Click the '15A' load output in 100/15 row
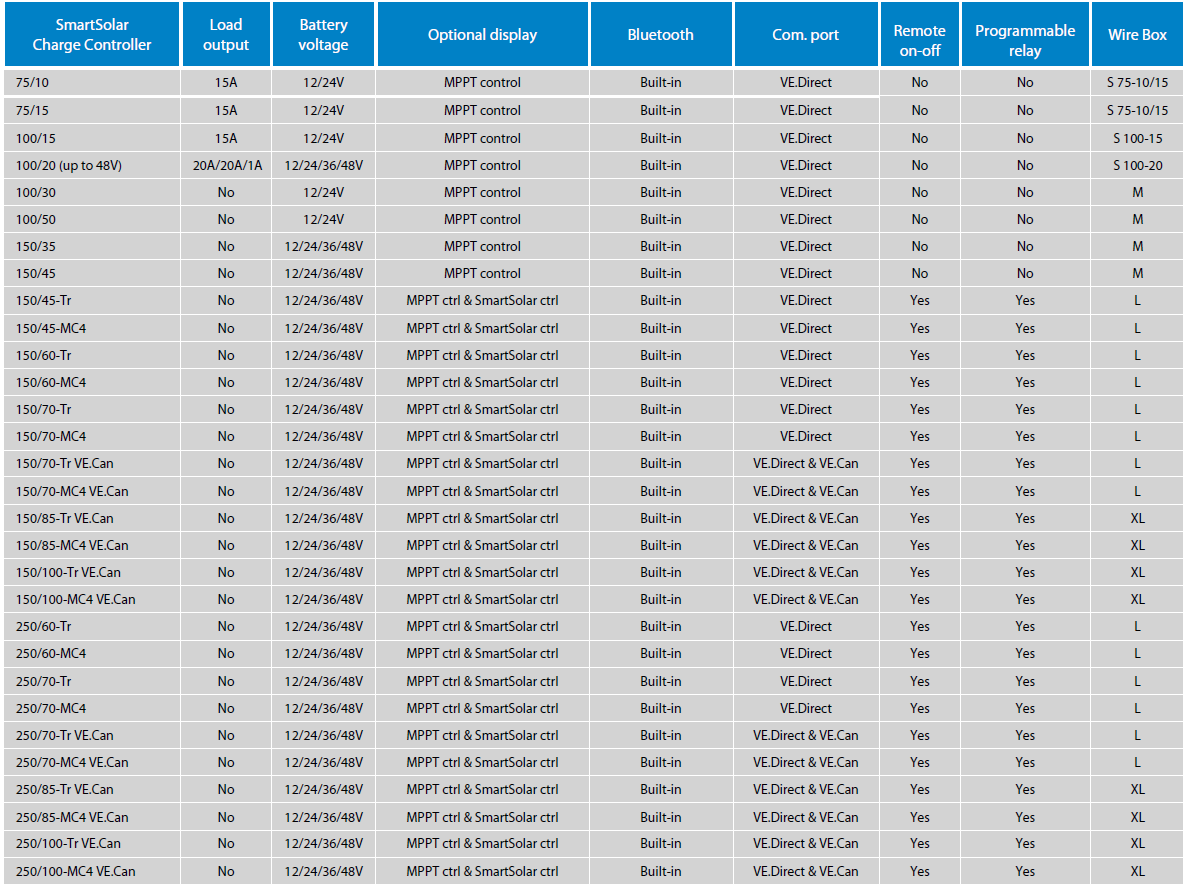Screen dimensions: 1183x885 click(x=226, y=138)
